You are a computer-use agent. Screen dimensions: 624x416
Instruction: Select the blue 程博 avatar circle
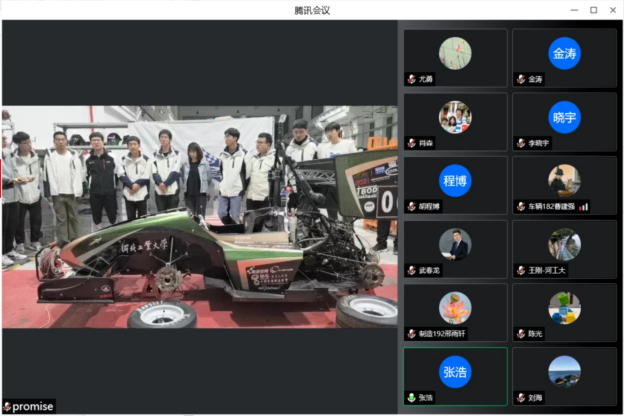pyautogui.click(x=455, y=181)
